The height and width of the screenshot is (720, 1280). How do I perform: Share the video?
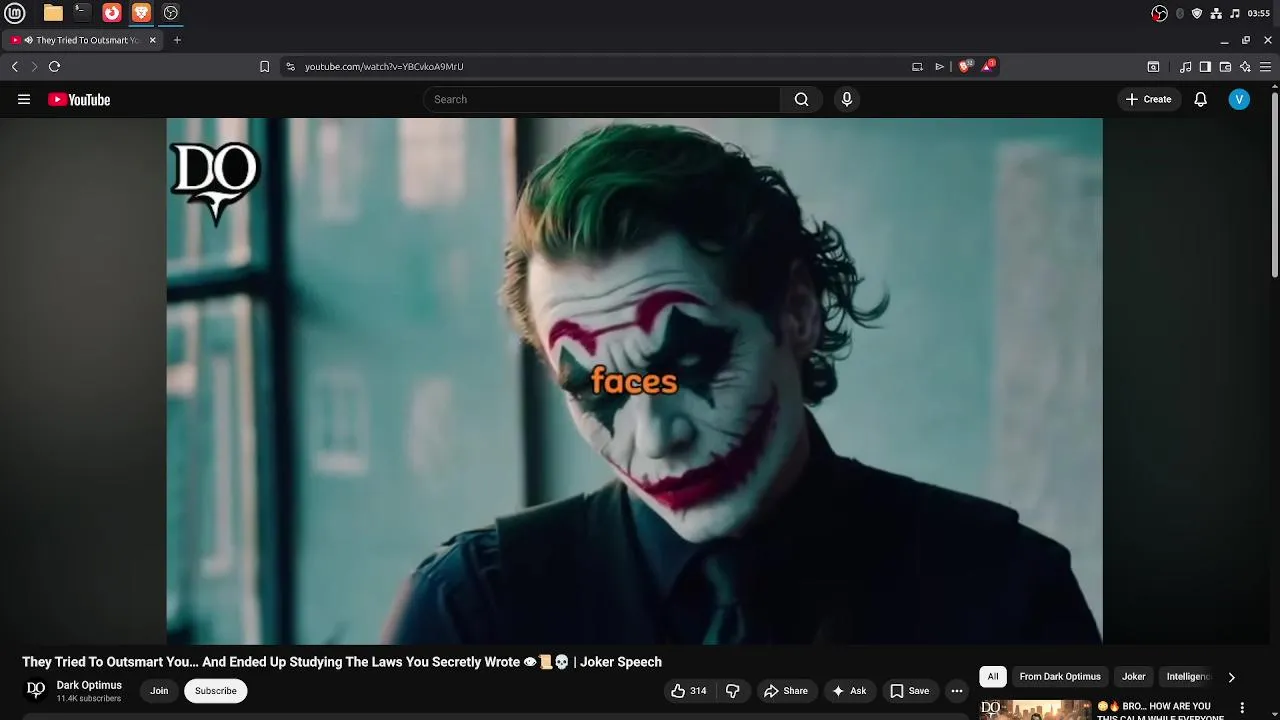[785, 691]
